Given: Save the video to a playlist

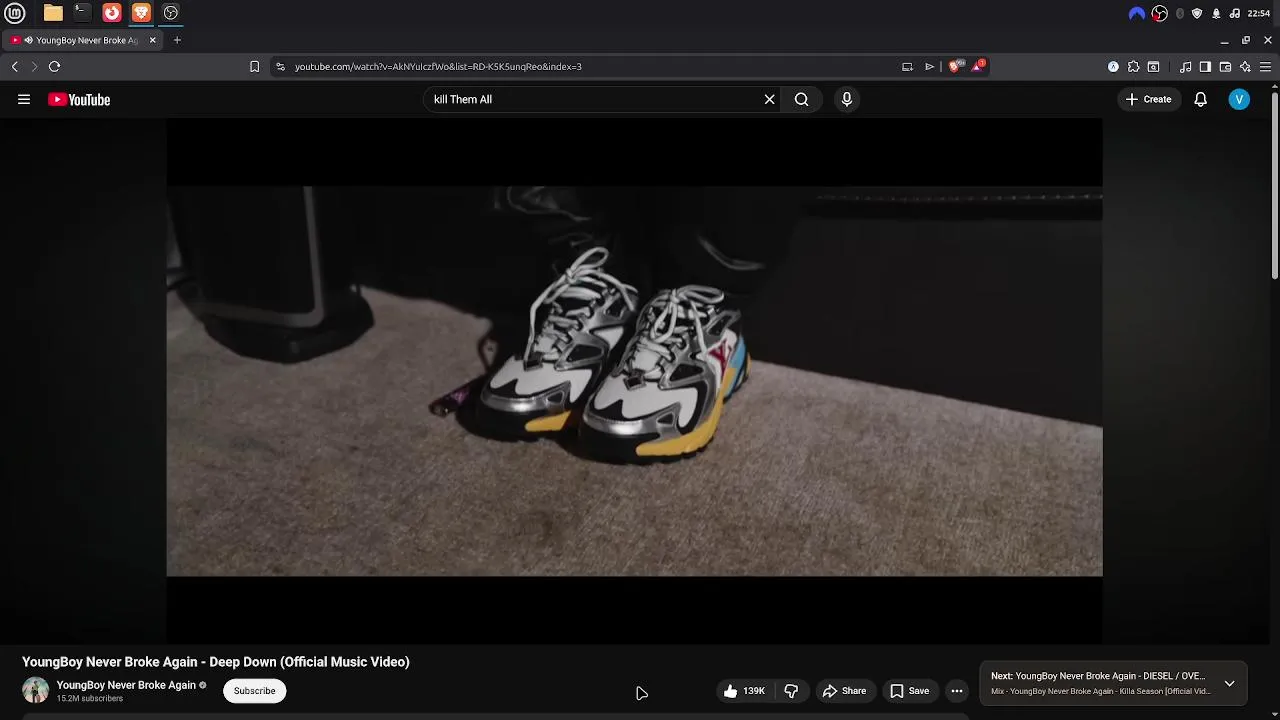Looking at the screenshot, I should tap(910, 691).
